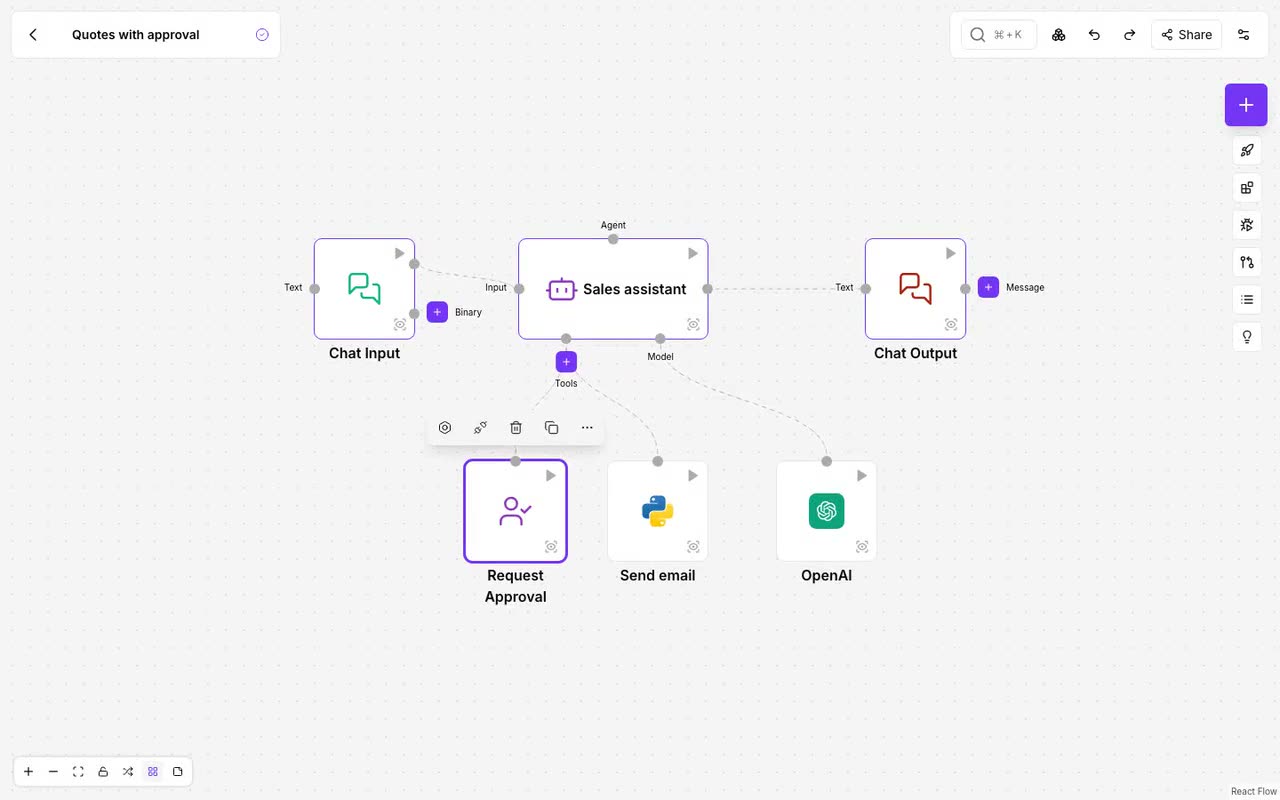This screenshot has width=1280, height=800.
Task: Click the redo arrow in top toolbar
Action: coord(1129,35)
